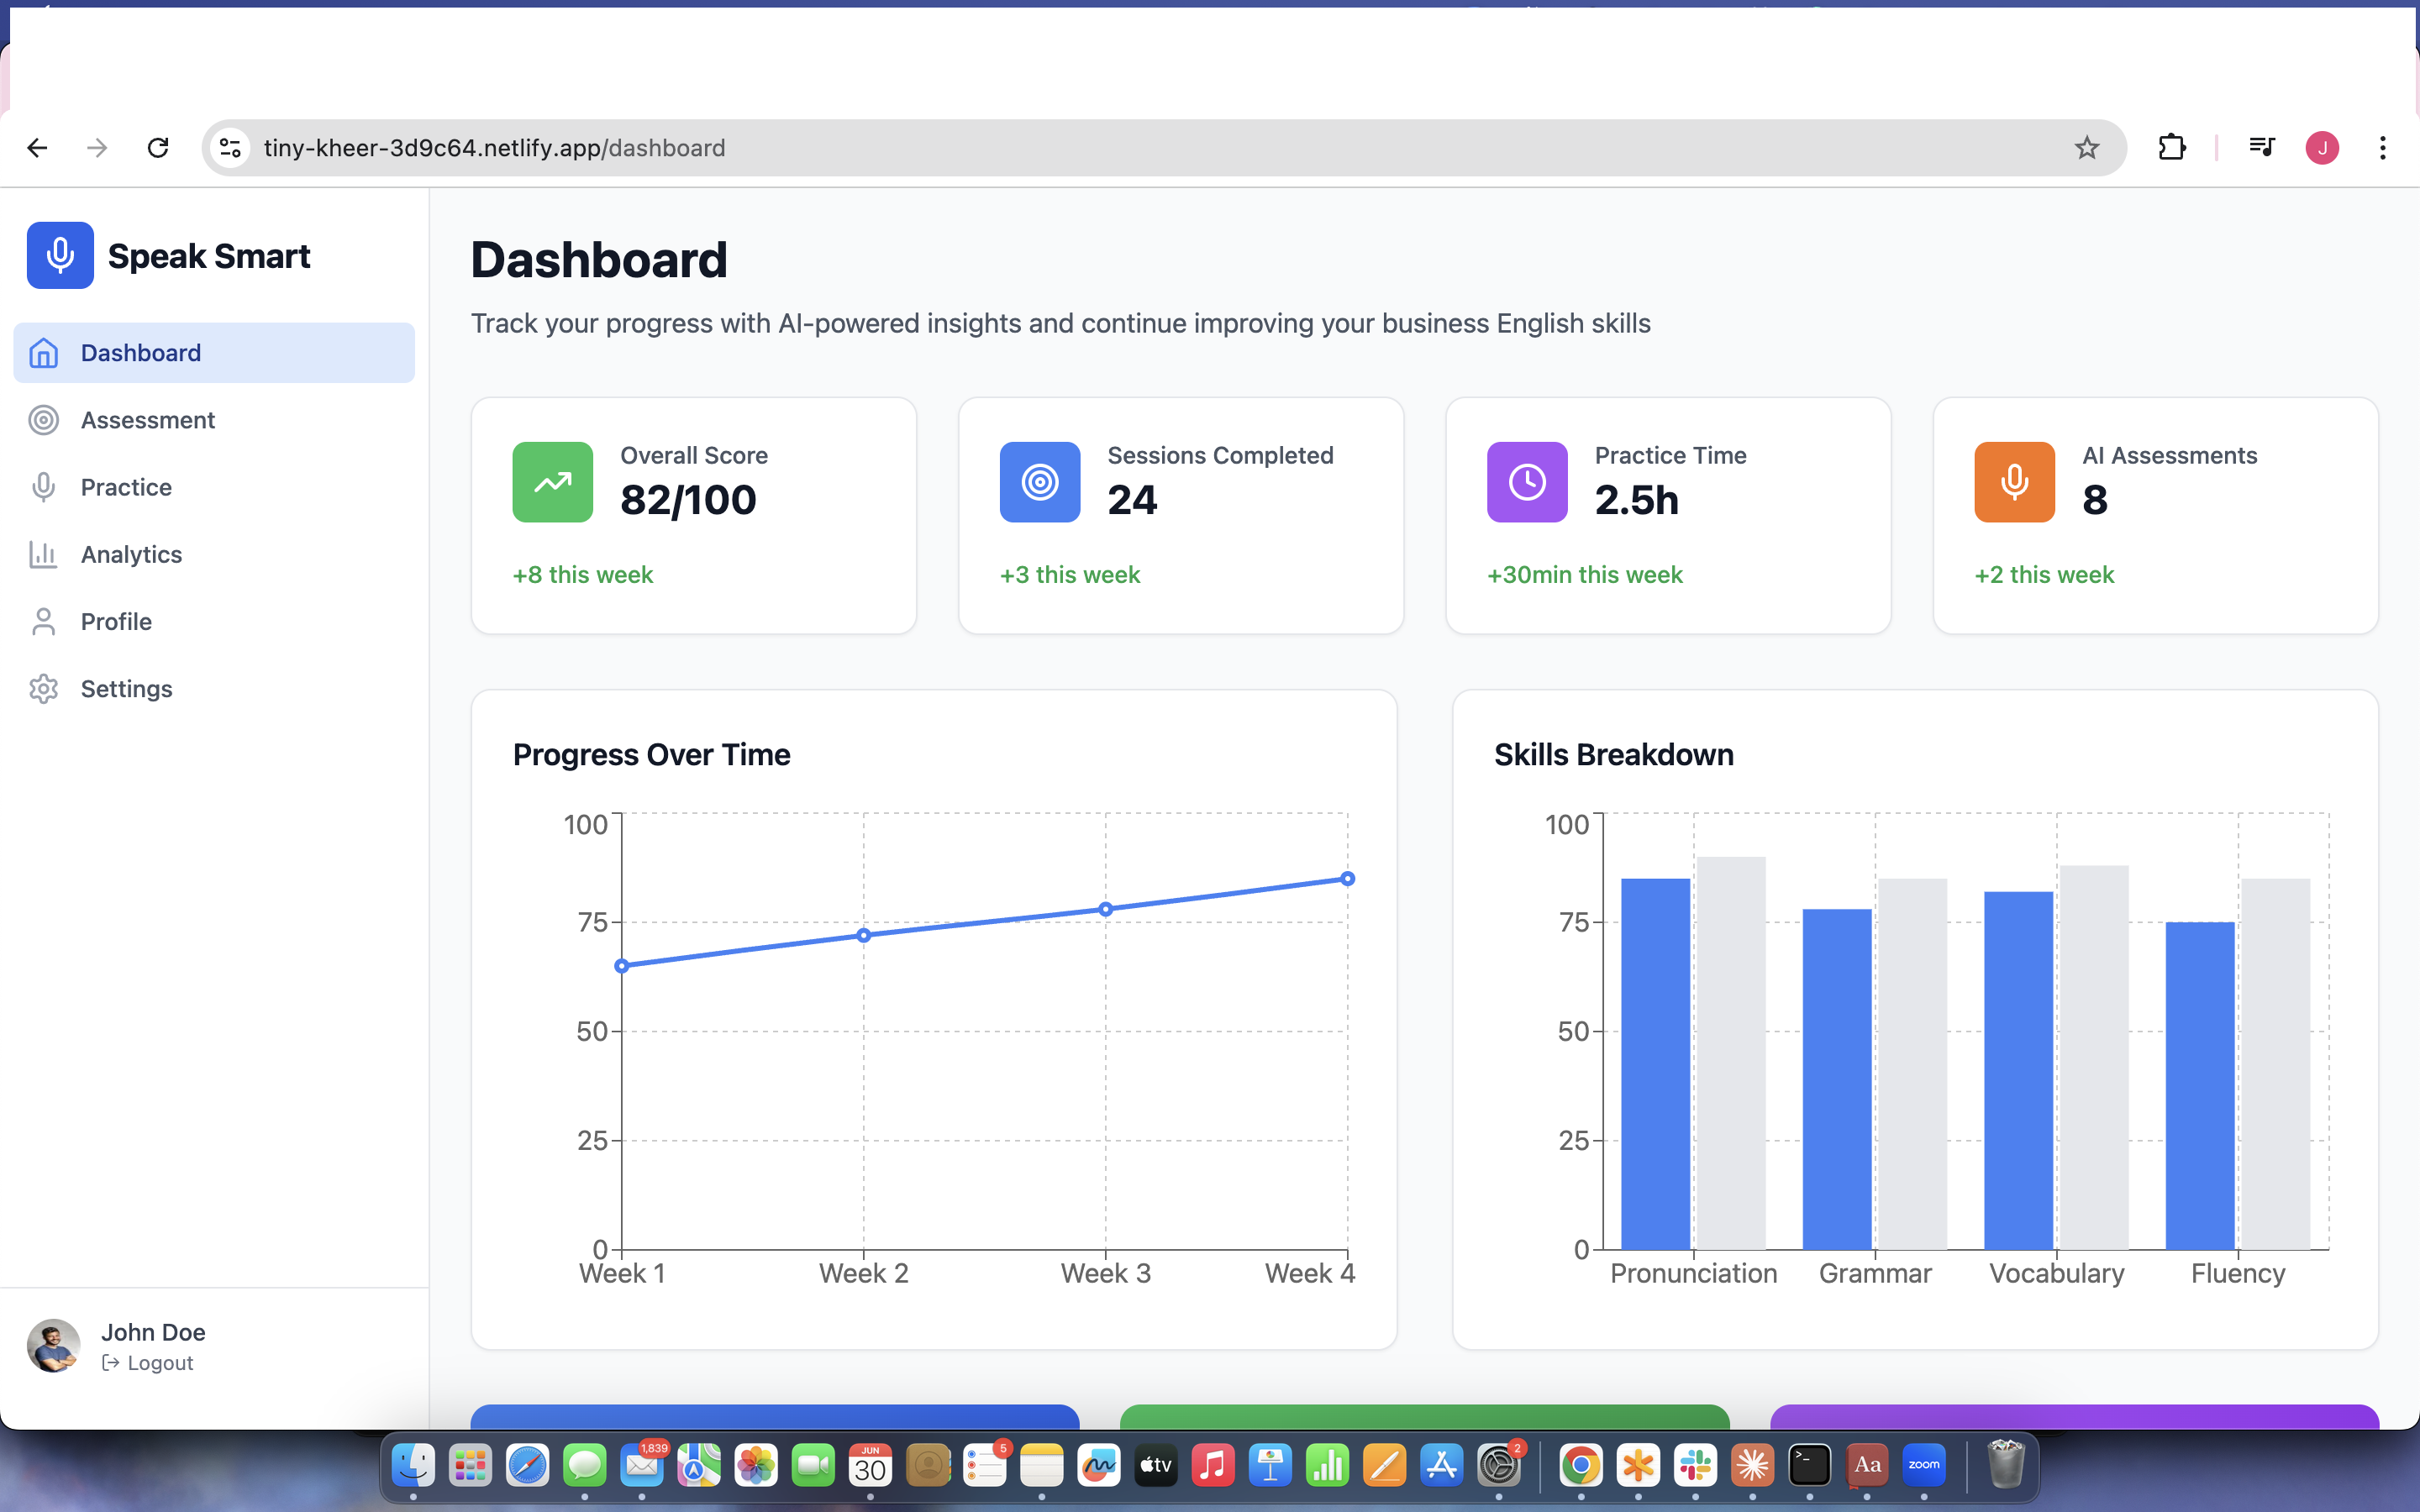
Task: Go to Assessment in the sidebar
Action: click(148, 420)
